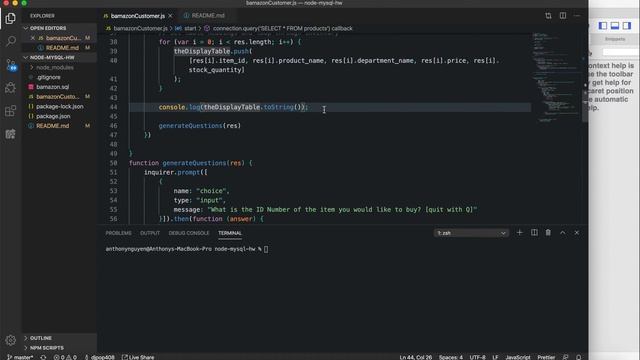Click the bottom activity bar extension icon
This screenshot has height=360, width=640.
11,134
